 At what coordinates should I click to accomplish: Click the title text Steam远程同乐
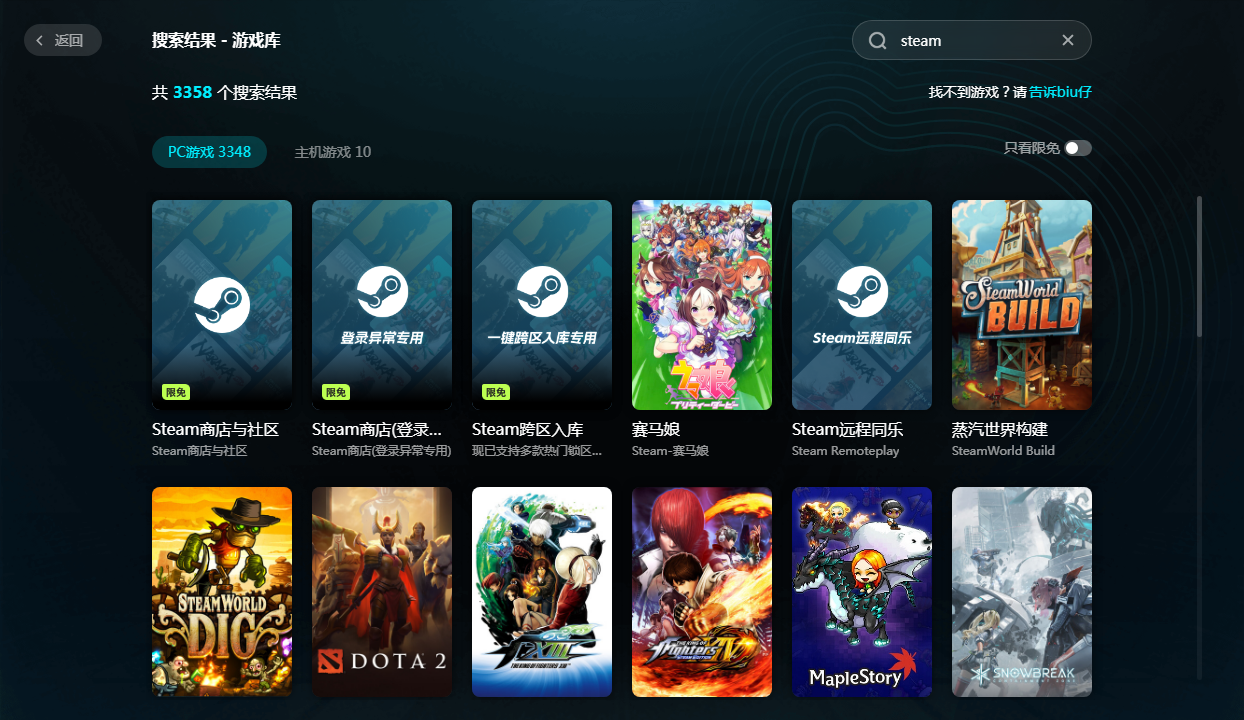[x=847, y=430]
